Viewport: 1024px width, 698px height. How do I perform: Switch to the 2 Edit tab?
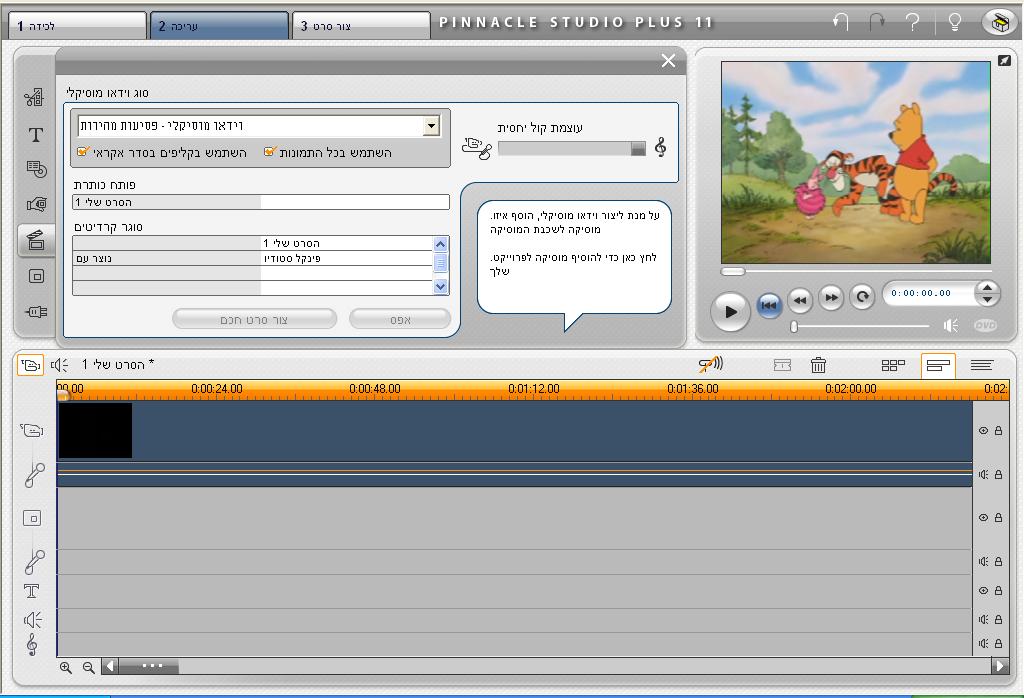coord(219,25)
